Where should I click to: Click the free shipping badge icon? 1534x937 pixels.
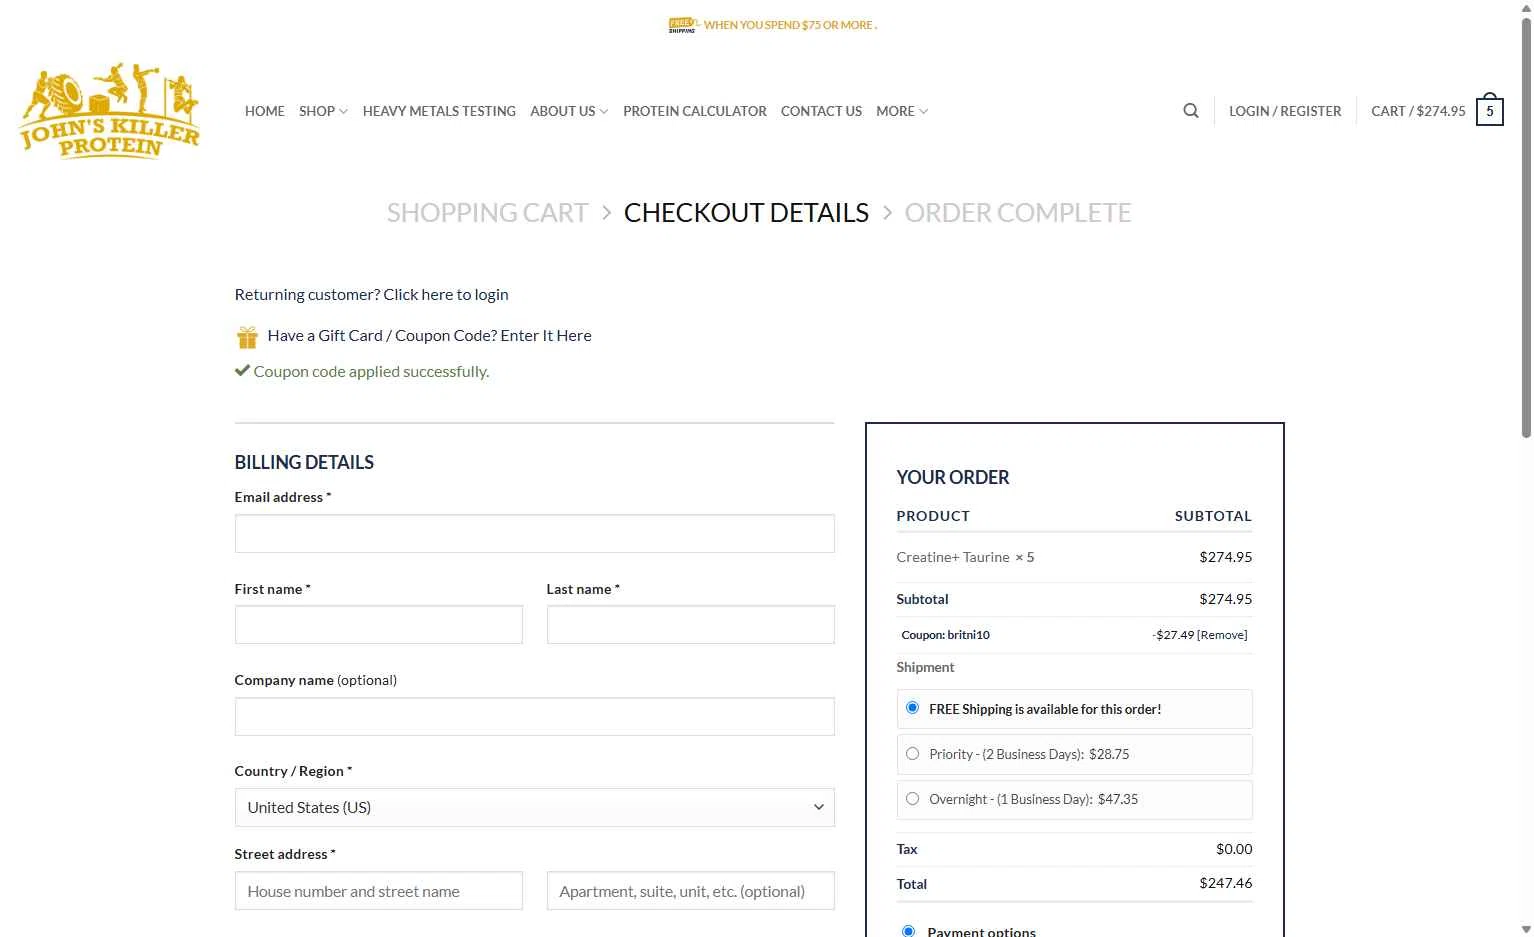pos(682,25)
